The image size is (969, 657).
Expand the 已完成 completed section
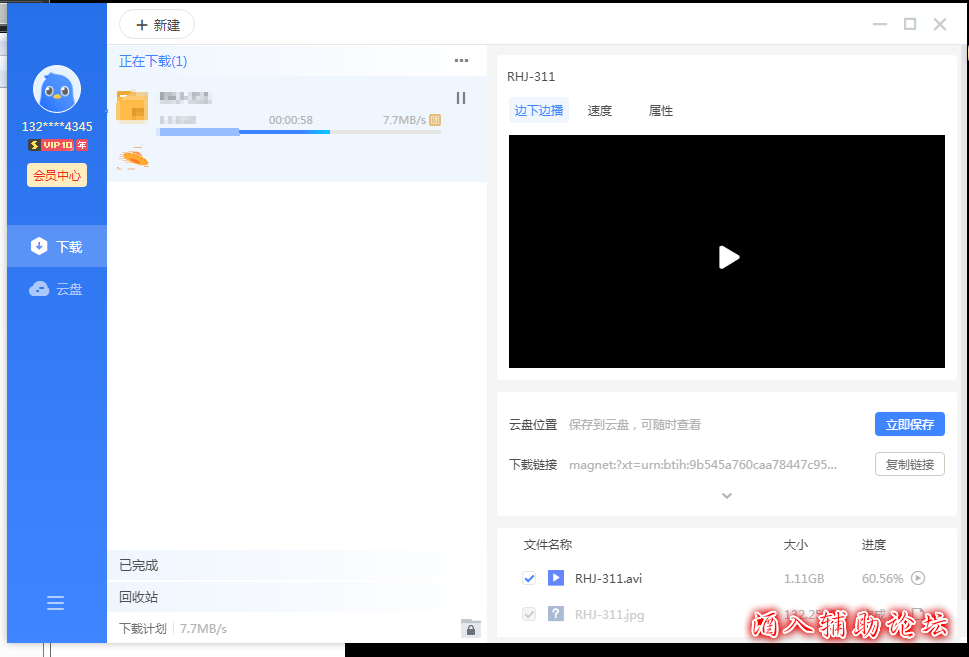click(x=139, y=565)
